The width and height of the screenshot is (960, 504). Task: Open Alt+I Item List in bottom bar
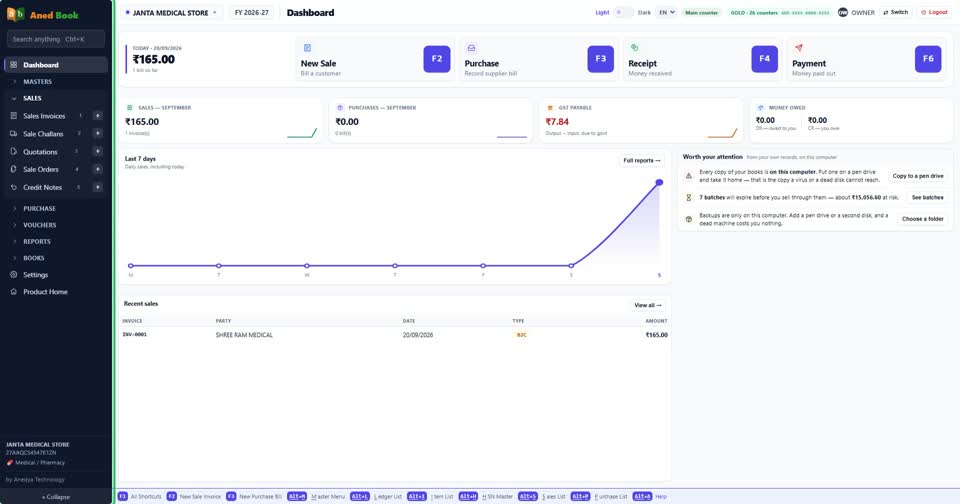(x=430, y=497)
